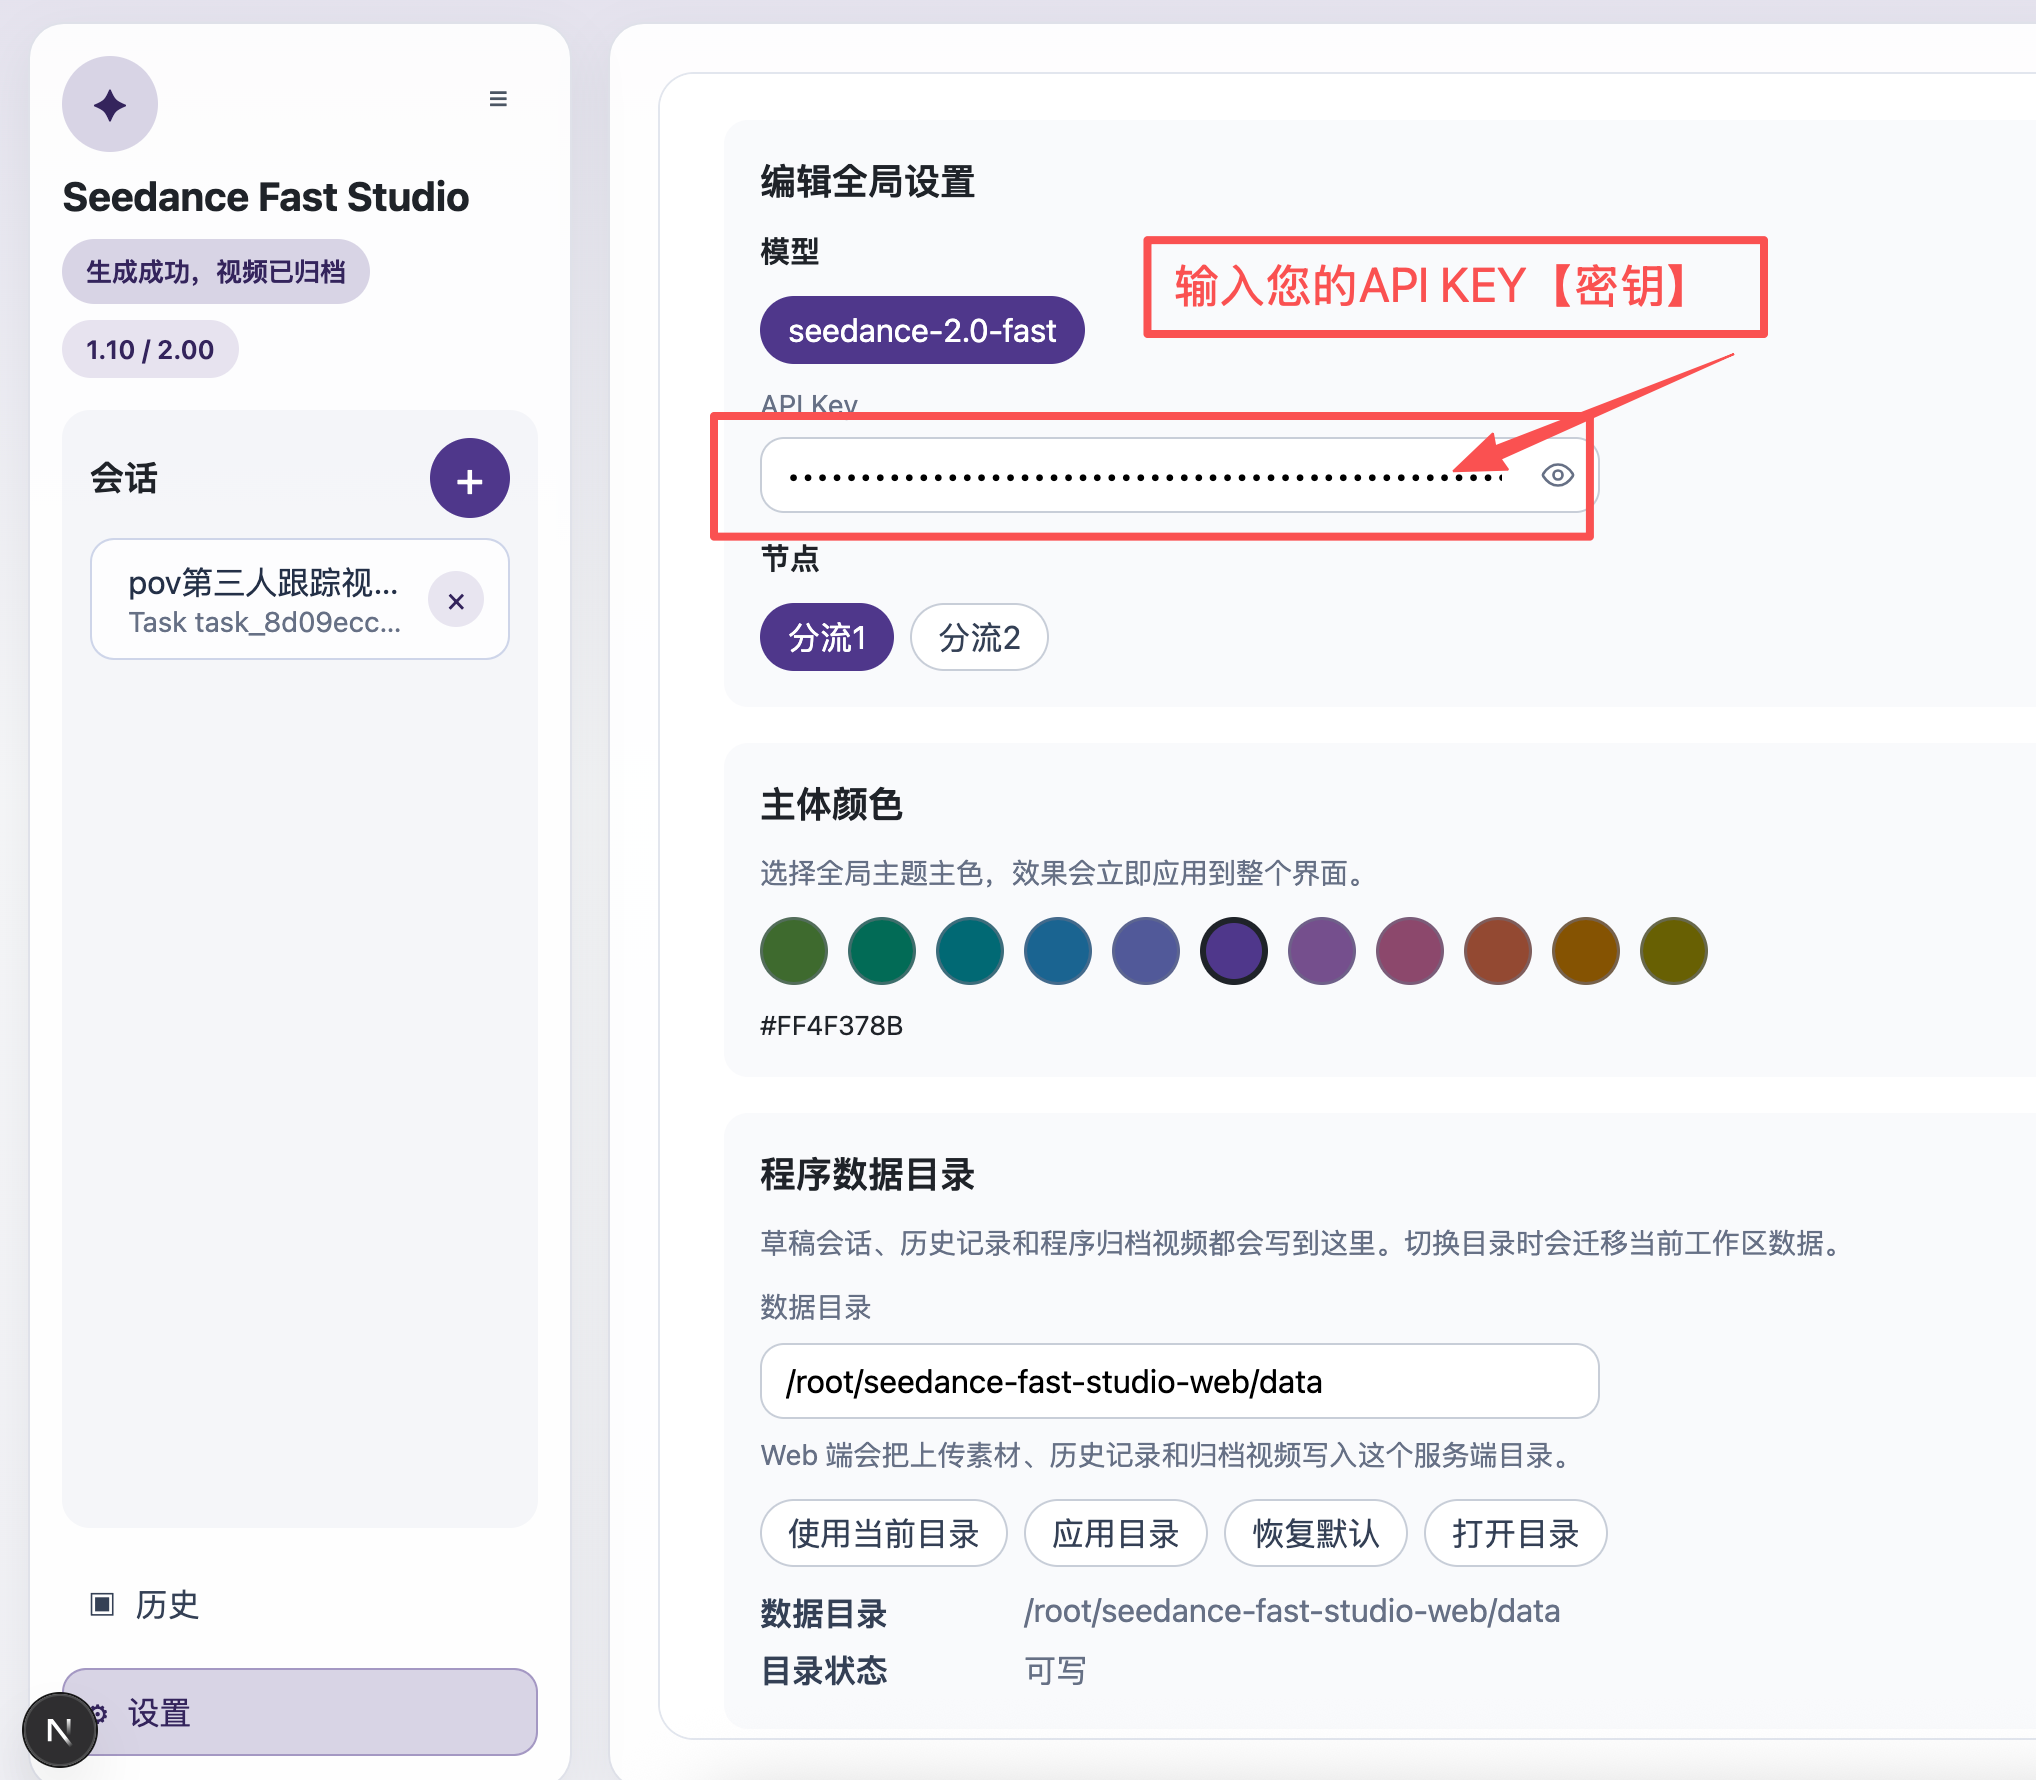
Task: Show the API Key with eye icon
Action: click(x=1557, y=475)
